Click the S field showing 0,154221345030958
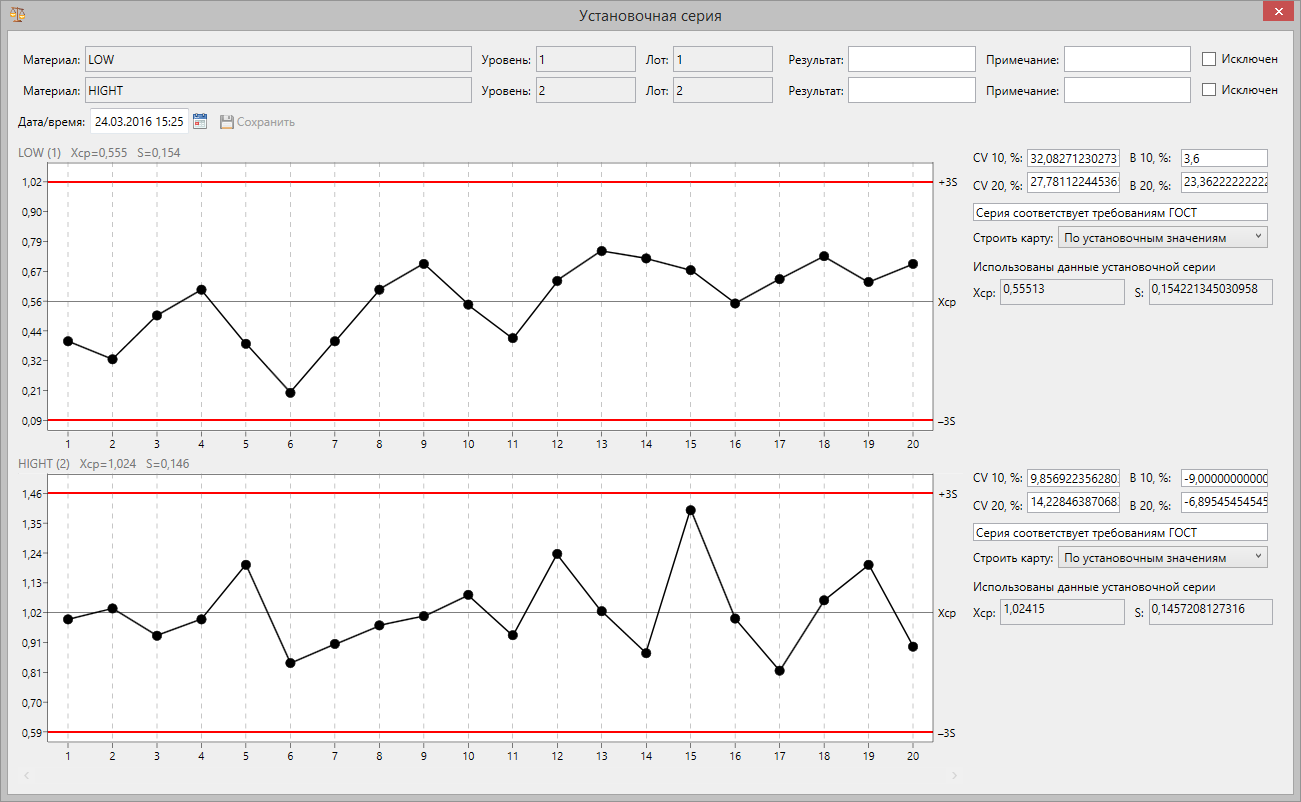This screenshot has width=1301, height=802. point(1210,292)
